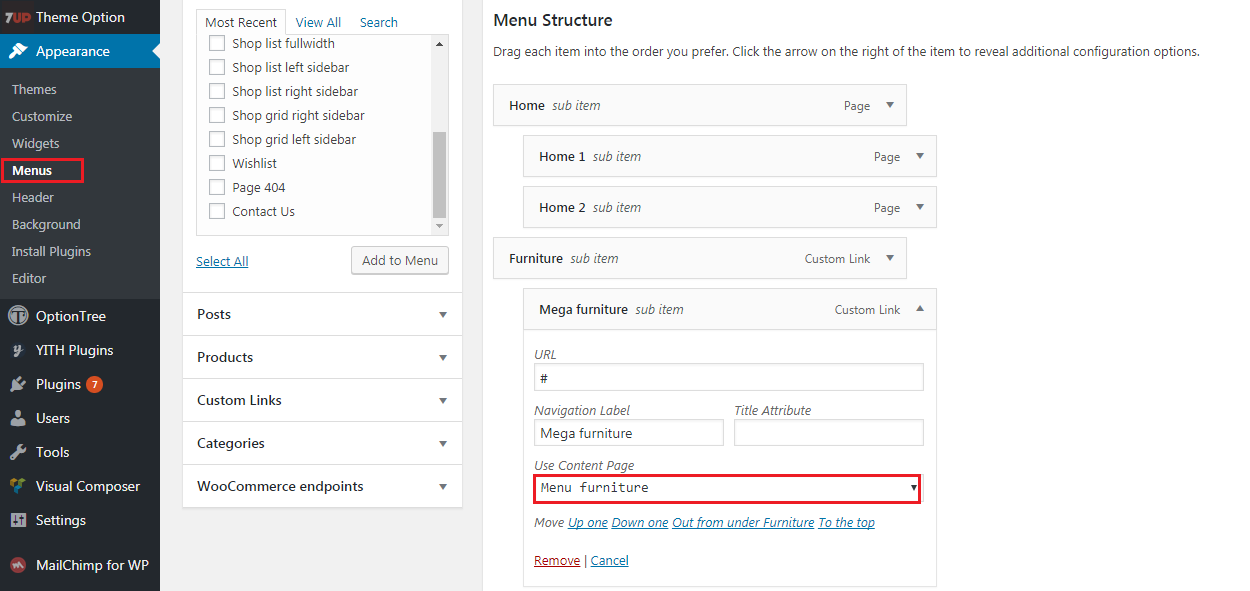
Task: Click the Tools wrench icon
Action: [x=18, y=452]
